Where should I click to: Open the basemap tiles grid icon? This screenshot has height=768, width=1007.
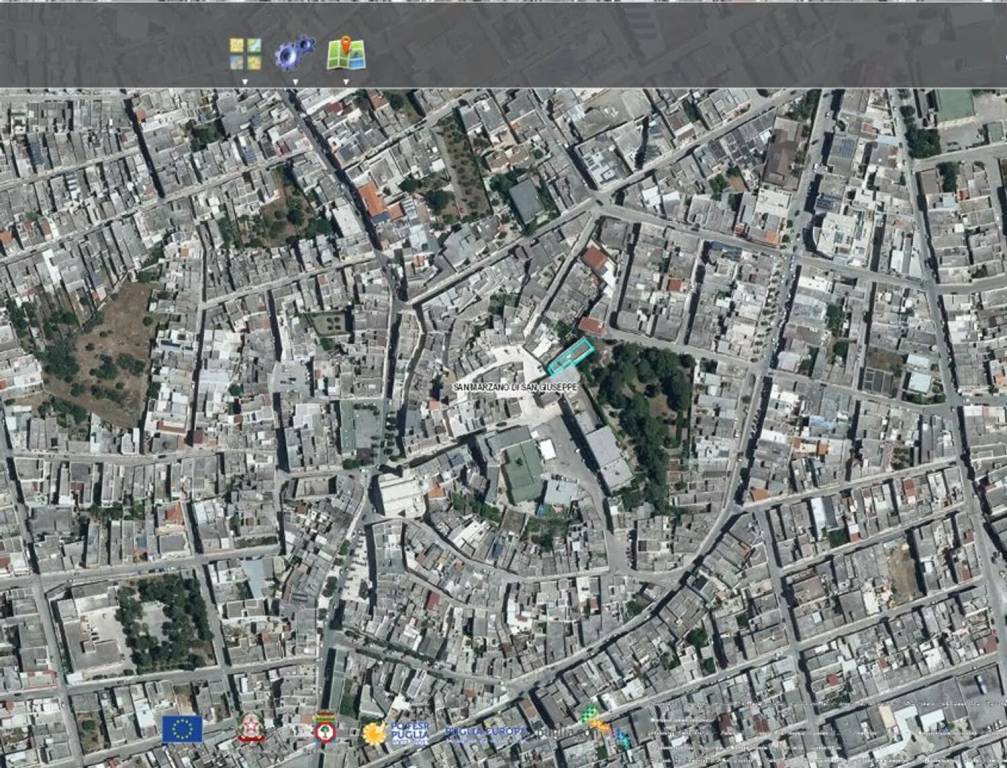tap(245, 53)
